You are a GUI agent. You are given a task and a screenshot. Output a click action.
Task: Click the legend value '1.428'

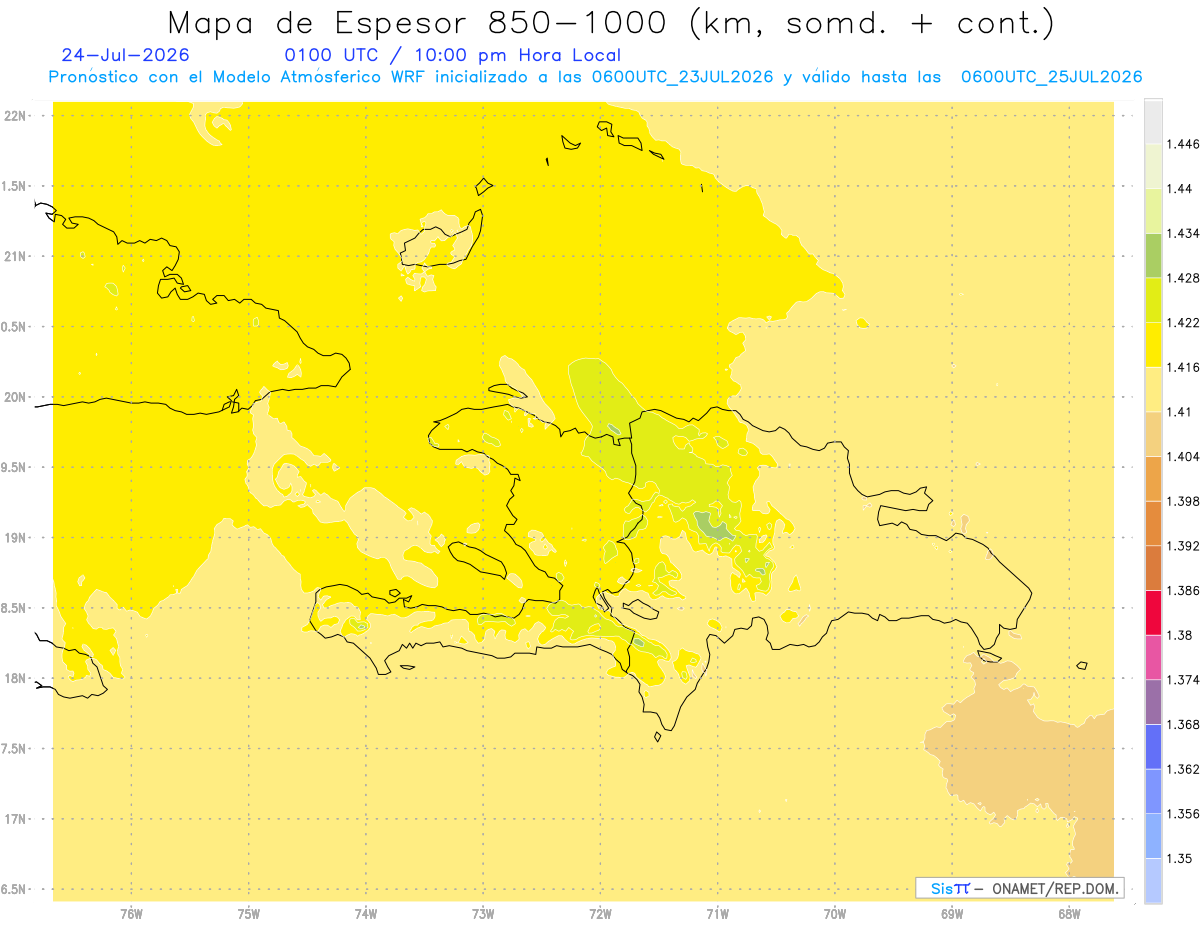point(1184,279)
